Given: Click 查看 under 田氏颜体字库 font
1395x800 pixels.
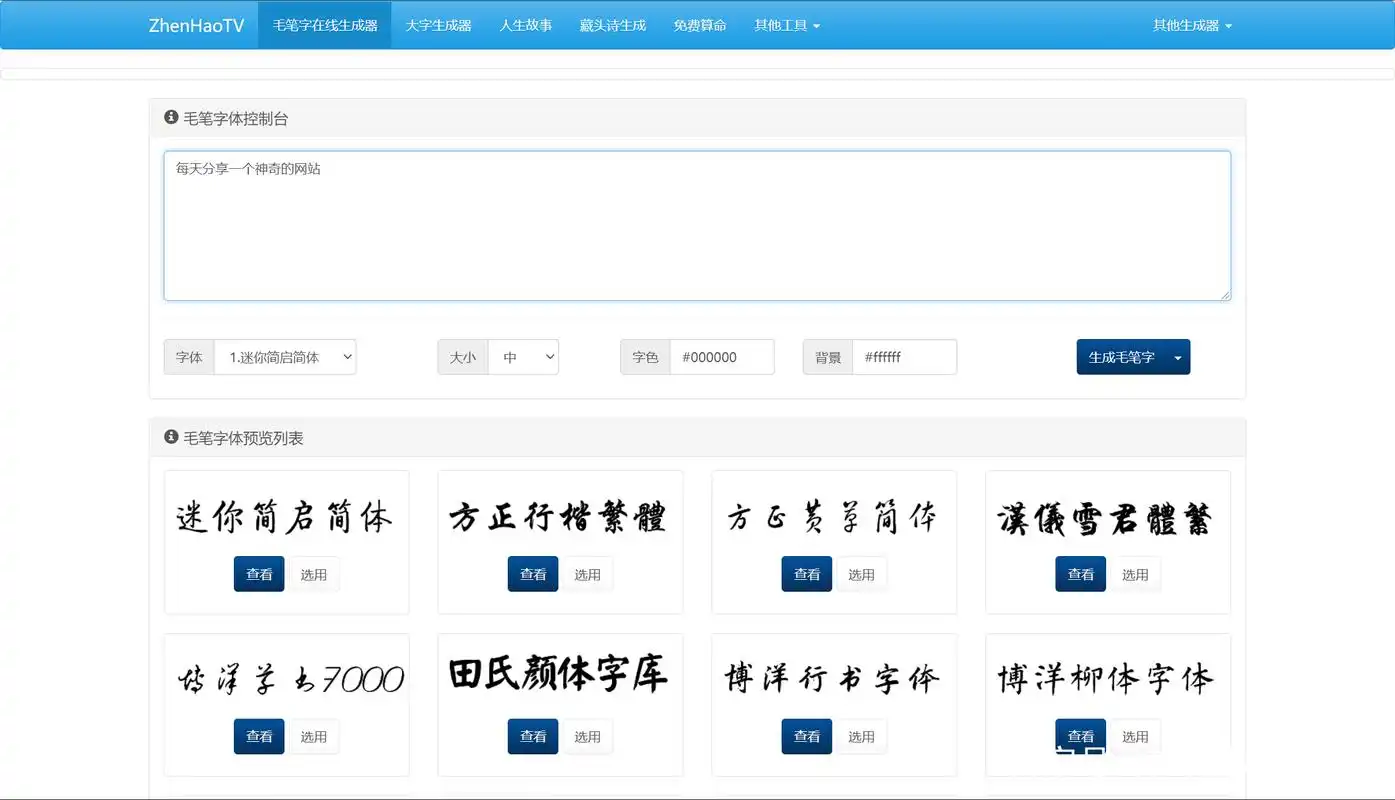Looking at the screenshot, I should 532,736.
